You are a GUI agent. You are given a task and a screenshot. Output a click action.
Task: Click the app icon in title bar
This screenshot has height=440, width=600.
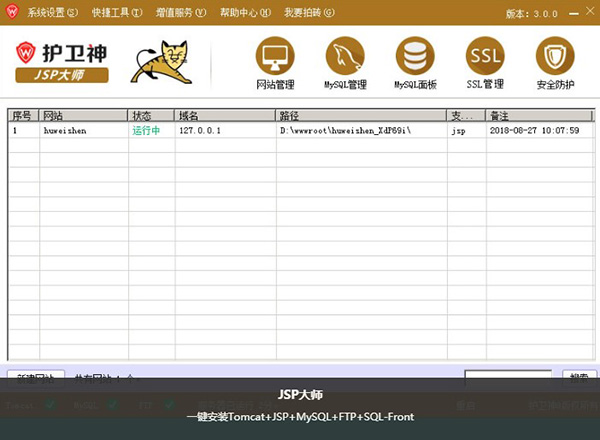point(13,13)
